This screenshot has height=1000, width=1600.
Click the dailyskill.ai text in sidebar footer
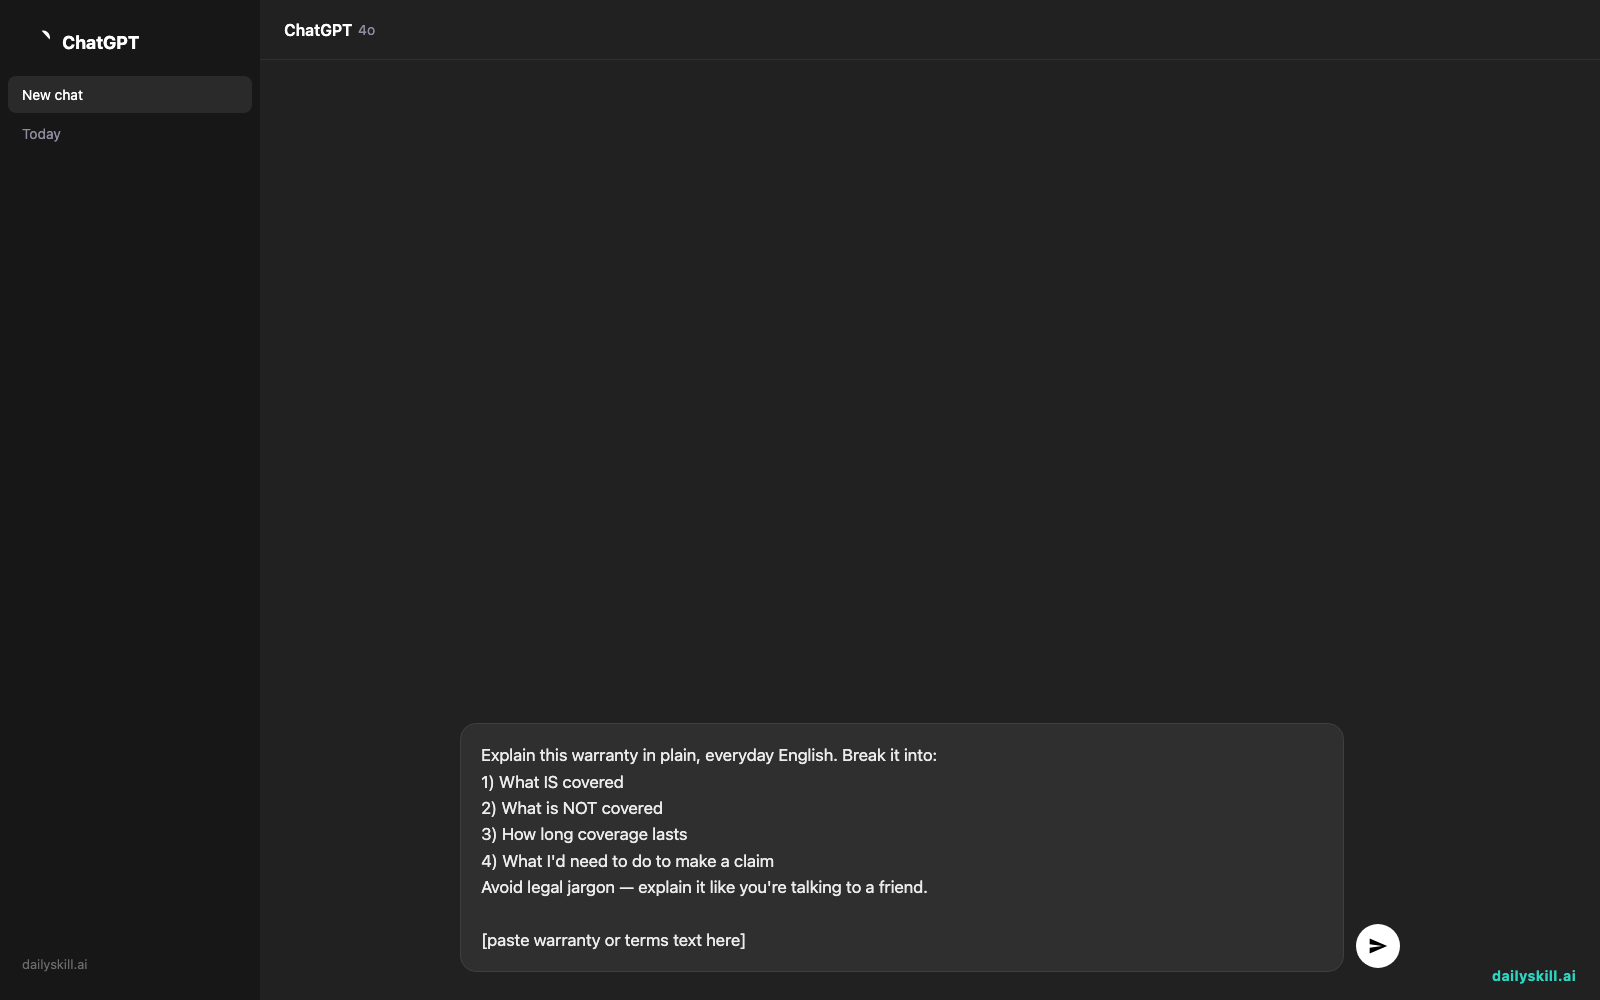point(55,965)
